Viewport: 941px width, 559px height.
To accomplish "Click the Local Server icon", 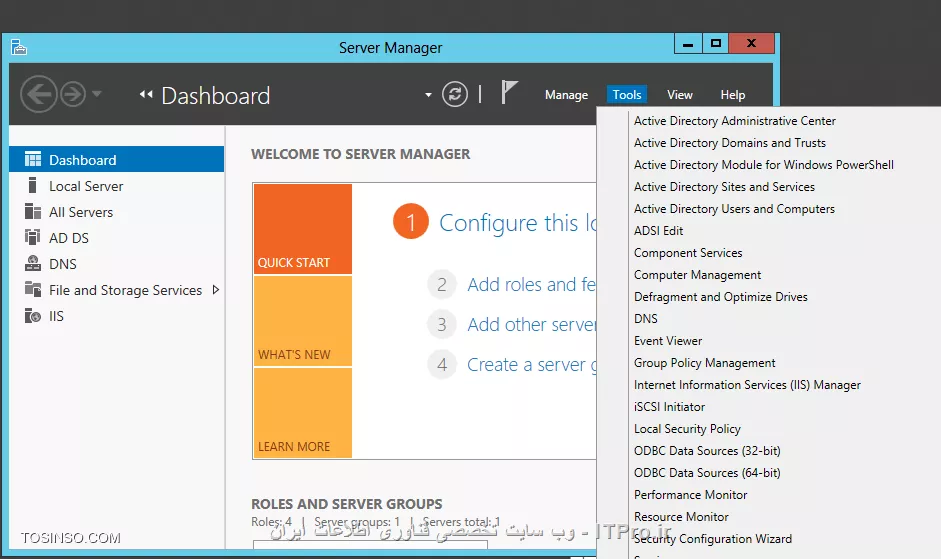I will pyautogui.click(x=33, y=186).
